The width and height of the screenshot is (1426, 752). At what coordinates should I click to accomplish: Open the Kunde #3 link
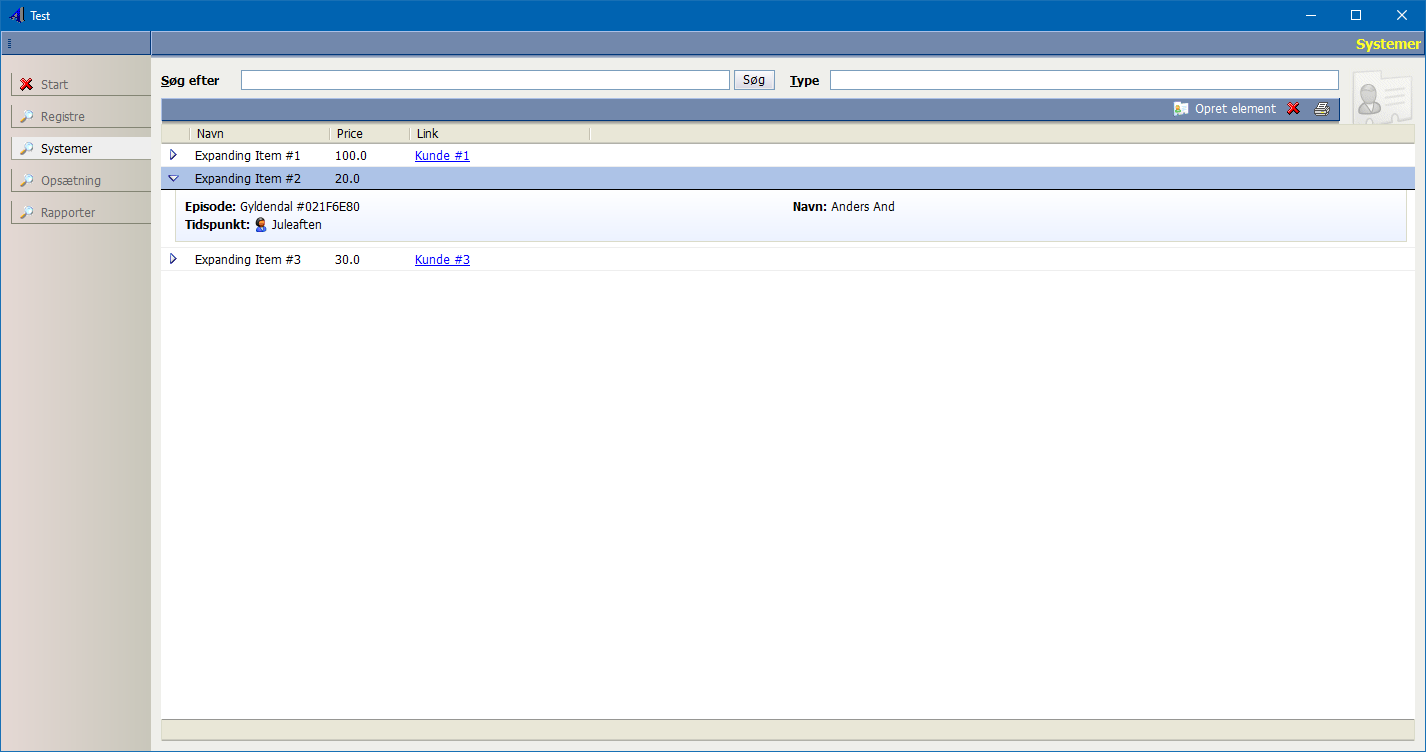tap(442, 260)
